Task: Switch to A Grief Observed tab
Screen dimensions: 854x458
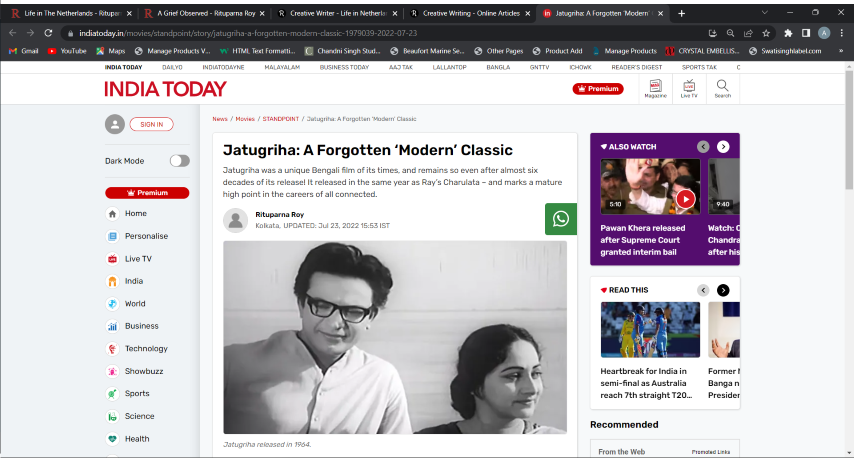Action: point(205,13)
